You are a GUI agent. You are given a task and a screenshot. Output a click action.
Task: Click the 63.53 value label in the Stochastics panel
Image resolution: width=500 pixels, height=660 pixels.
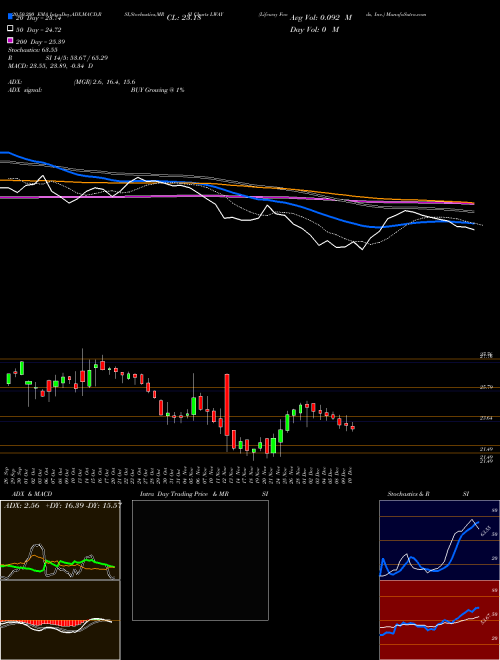click(x=484, y=532)
